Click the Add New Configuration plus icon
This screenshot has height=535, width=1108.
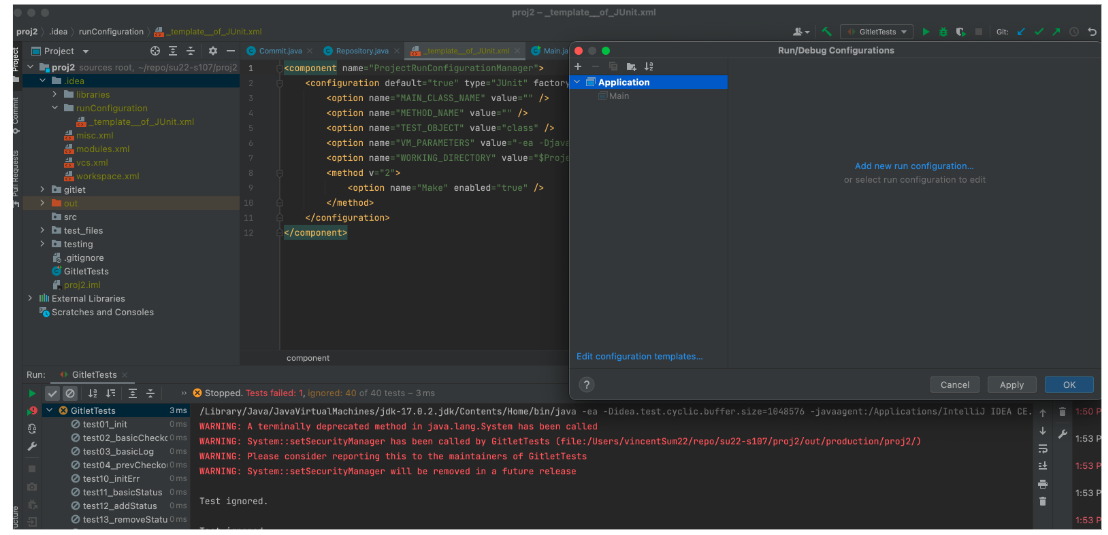578,66
